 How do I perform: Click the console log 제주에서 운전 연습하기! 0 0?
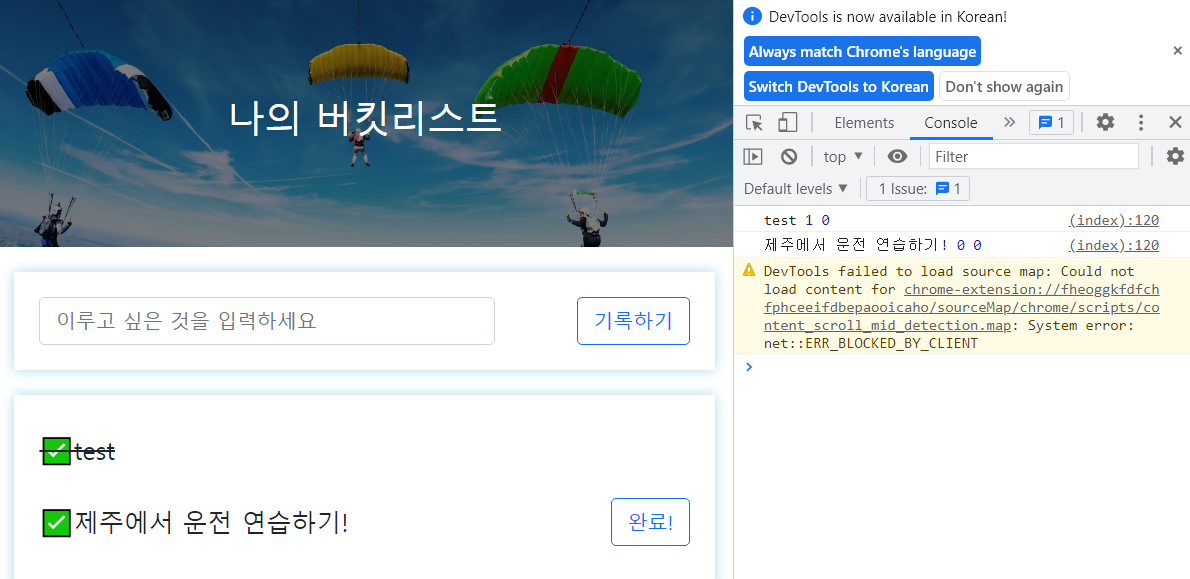(x=874, y=244)
